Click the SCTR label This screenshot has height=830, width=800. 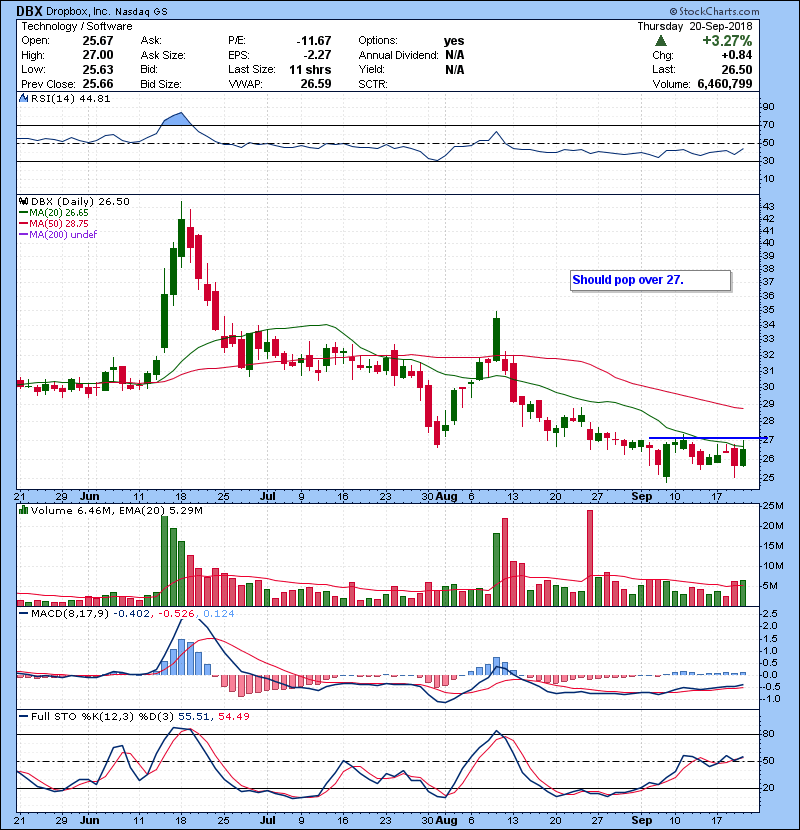point(373,84)
